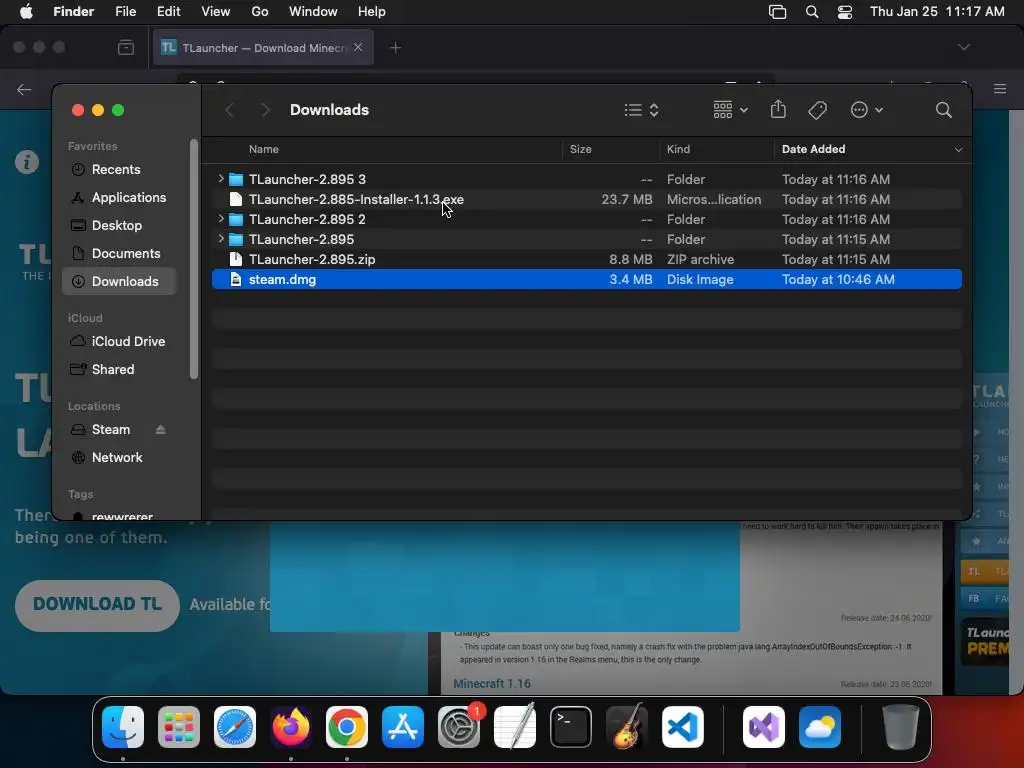
Task: Sort files by Date Added column header
Action: (x=814, y=149)
